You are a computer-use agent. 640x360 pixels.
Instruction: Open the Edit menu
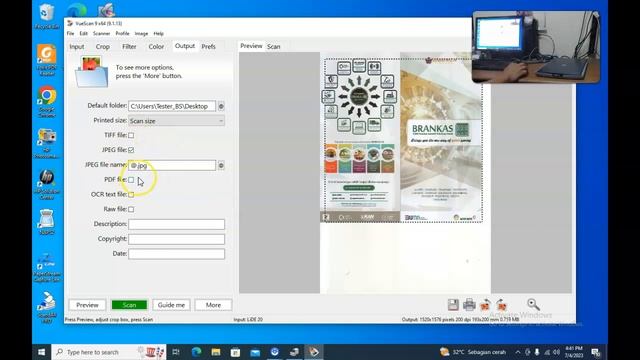(84, 33)
